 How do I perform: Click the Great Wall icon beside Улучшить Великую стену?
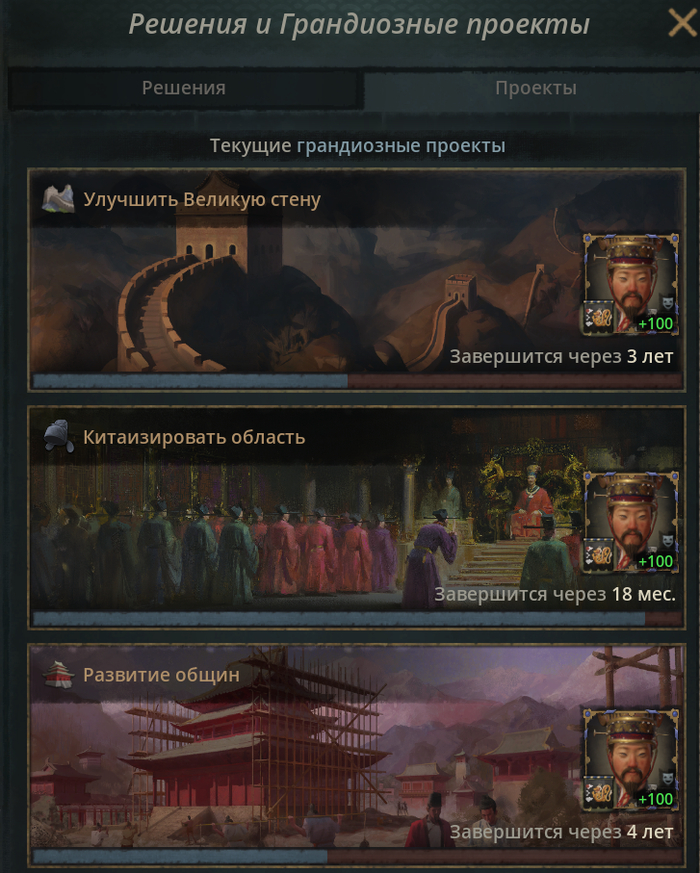click(x=58, y=199)
